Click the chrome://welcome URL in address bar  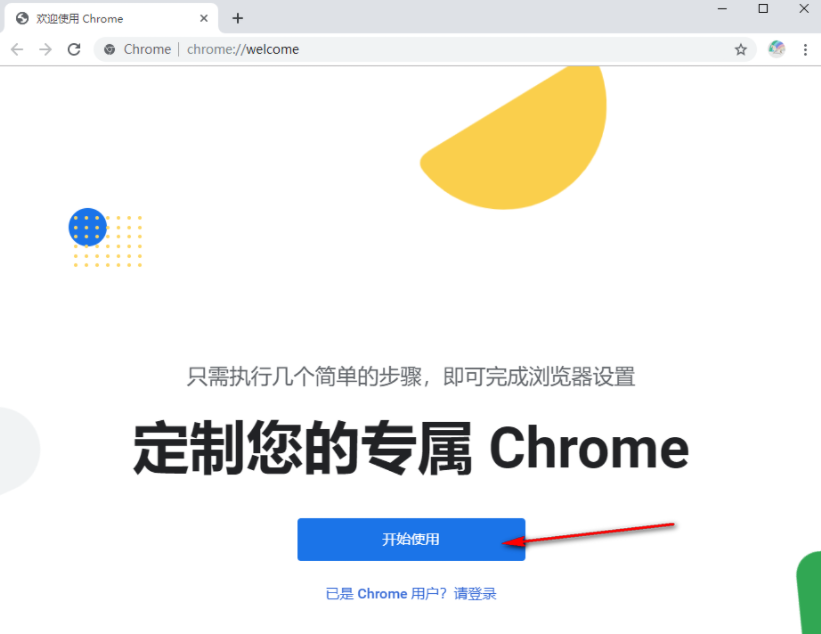pyautogui.click(x=243, y=49)
